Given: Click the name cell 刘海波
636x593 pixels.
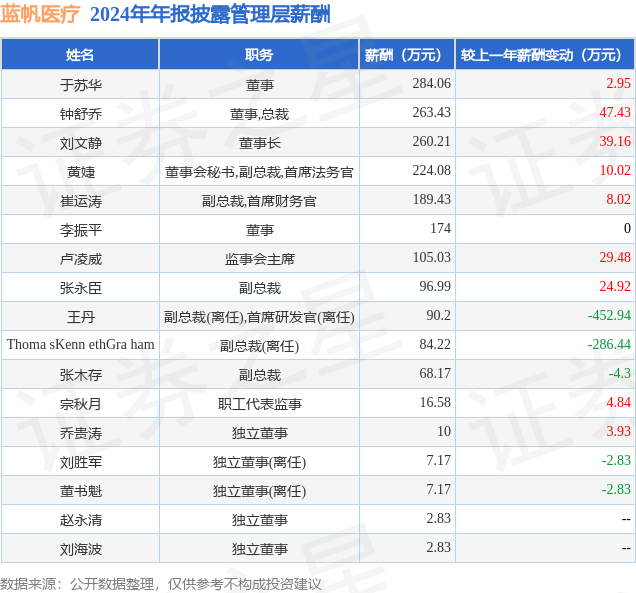Looking at the screenshot, I should pos(81,549).
